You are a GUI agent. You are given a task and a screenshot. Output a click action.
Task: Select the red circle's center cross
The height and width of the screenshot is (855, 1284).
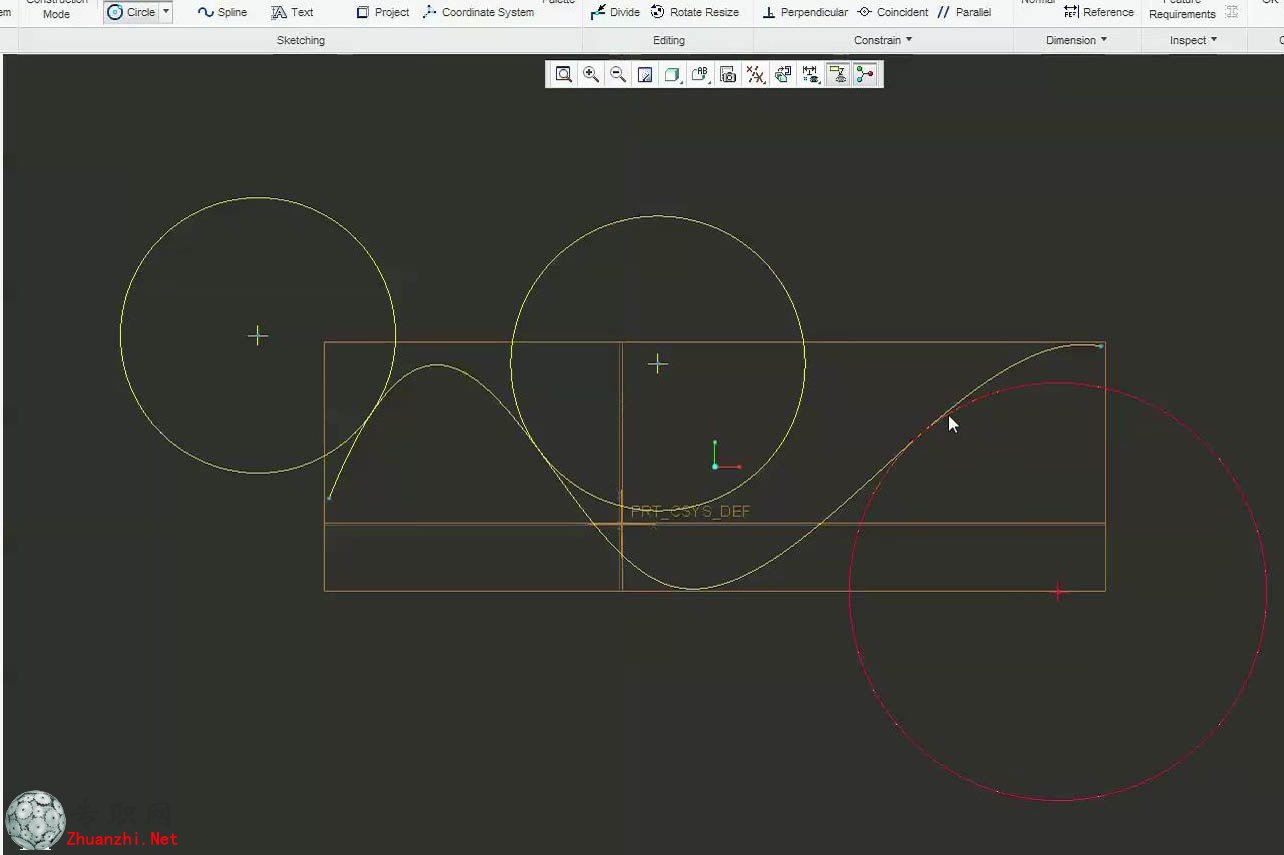[1058, 592]
